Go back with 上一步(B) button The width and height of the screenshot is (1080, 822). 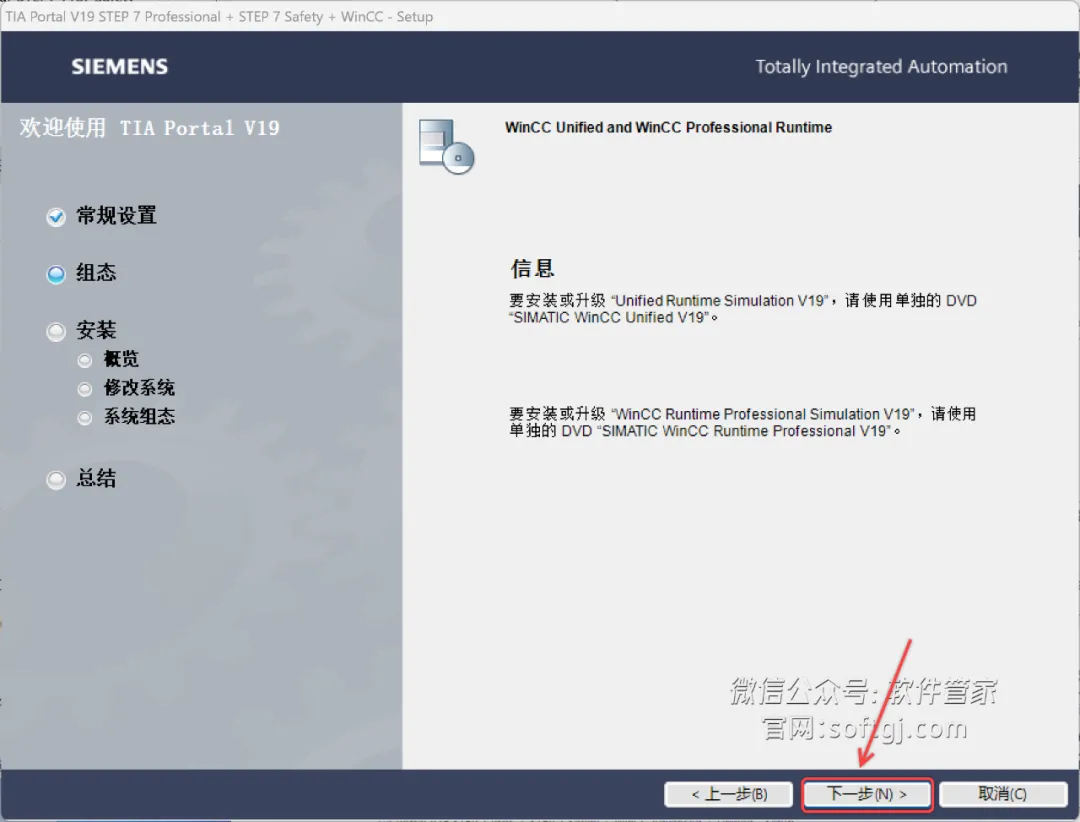coord(729,794)
